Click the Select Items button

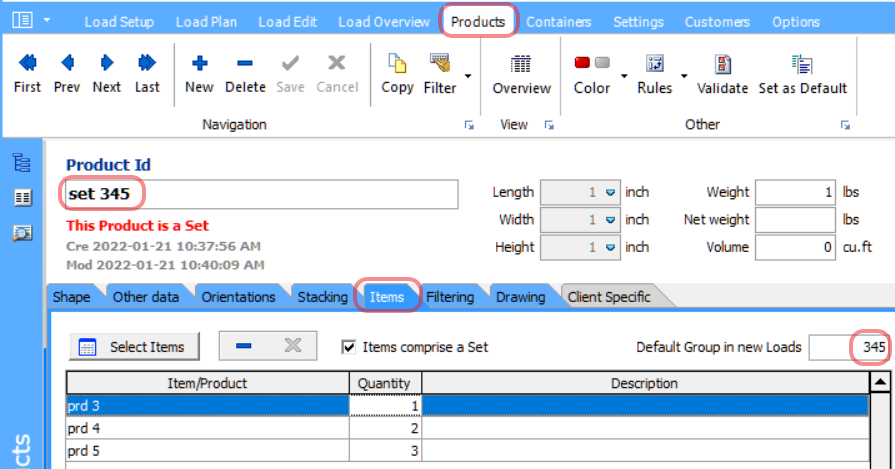(x=134, y=347)
